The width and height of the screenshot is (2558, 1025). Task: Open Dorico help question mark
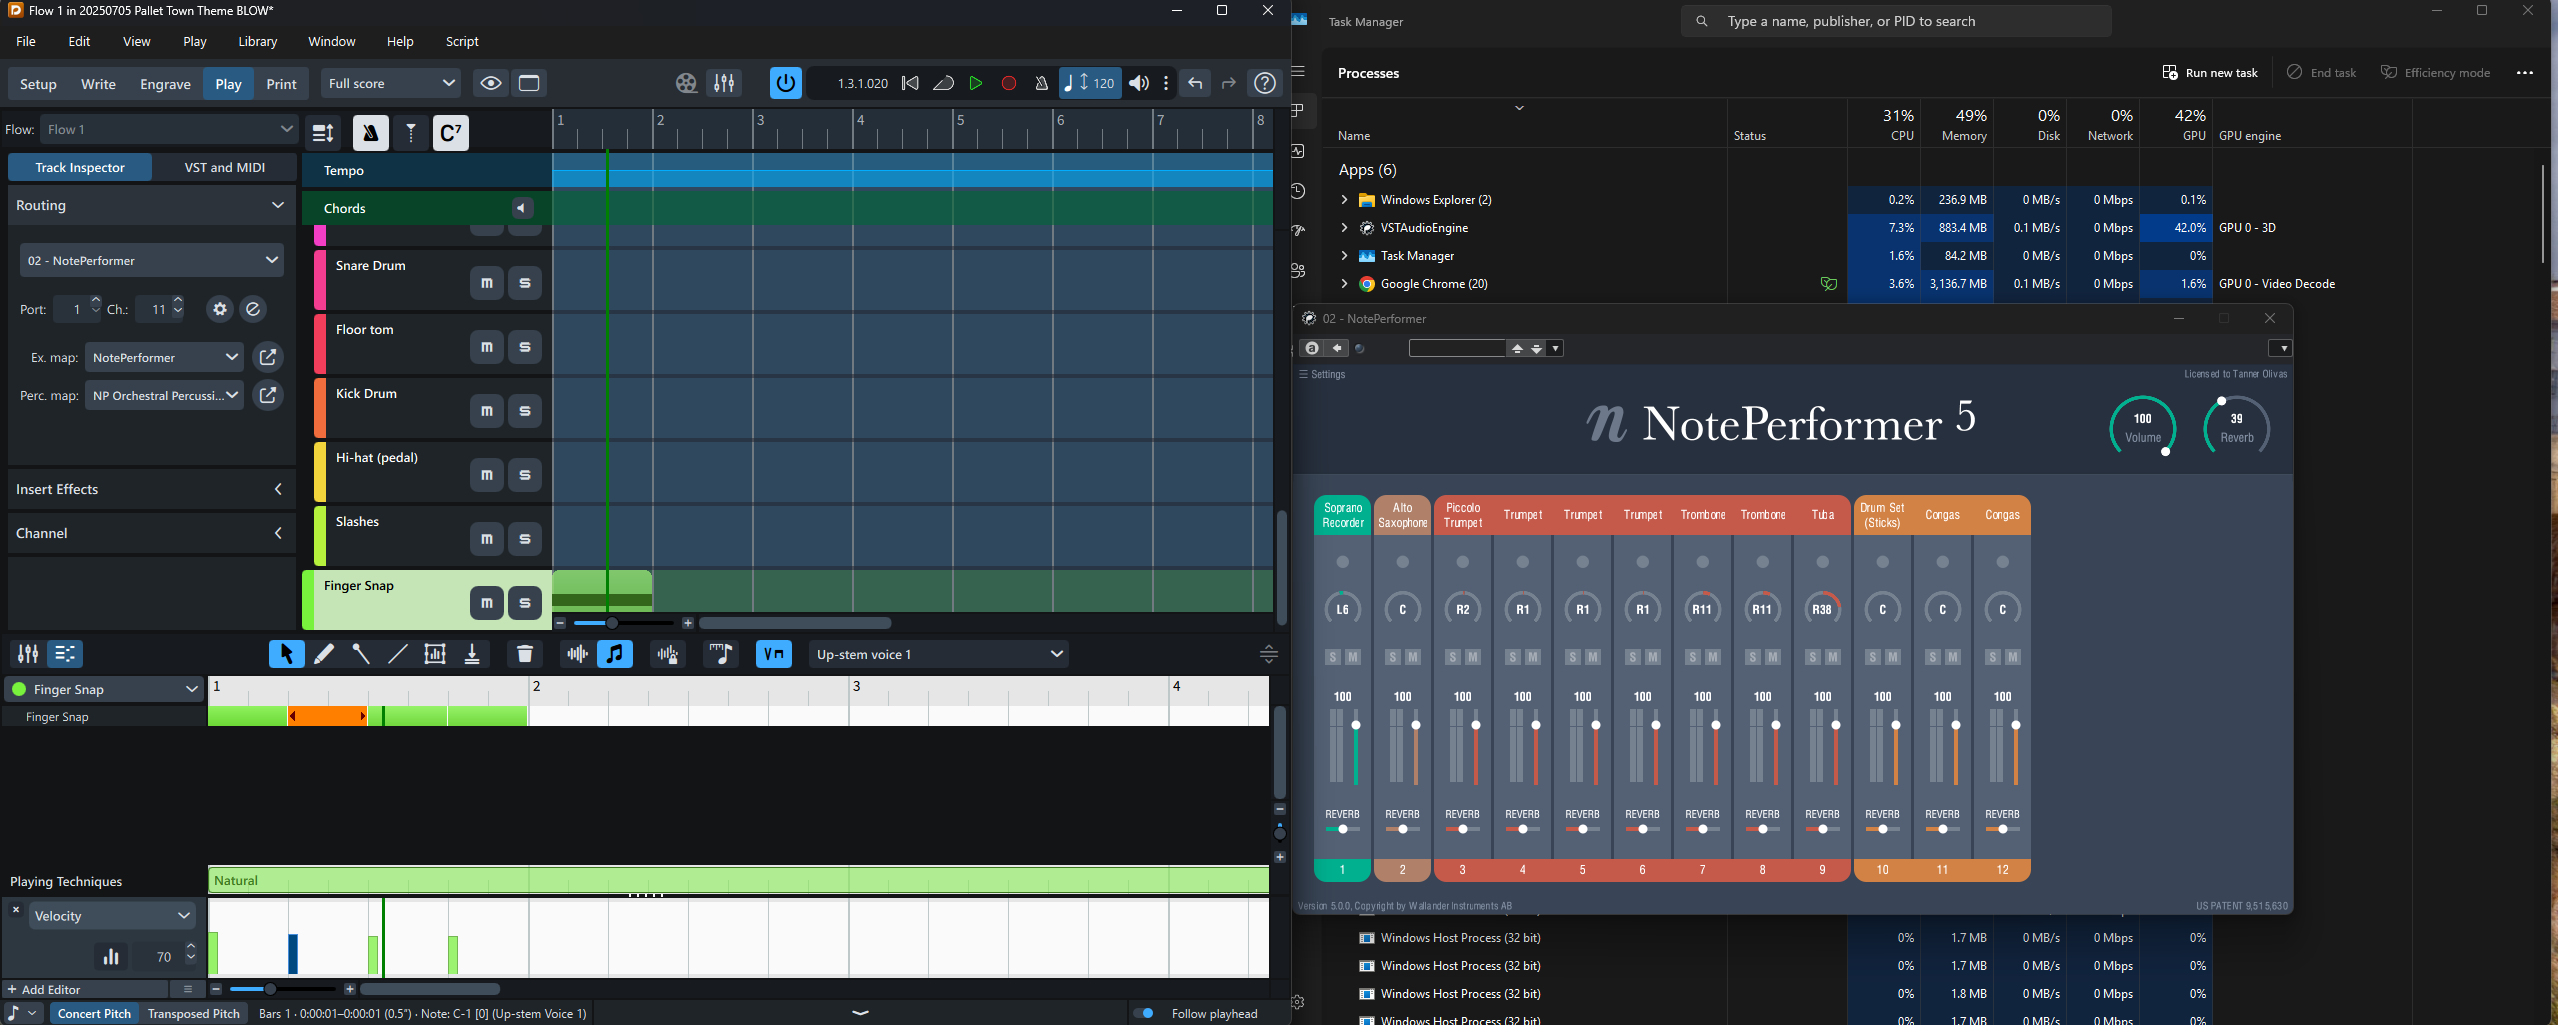pyautogui.click(x=1265, y=84)
